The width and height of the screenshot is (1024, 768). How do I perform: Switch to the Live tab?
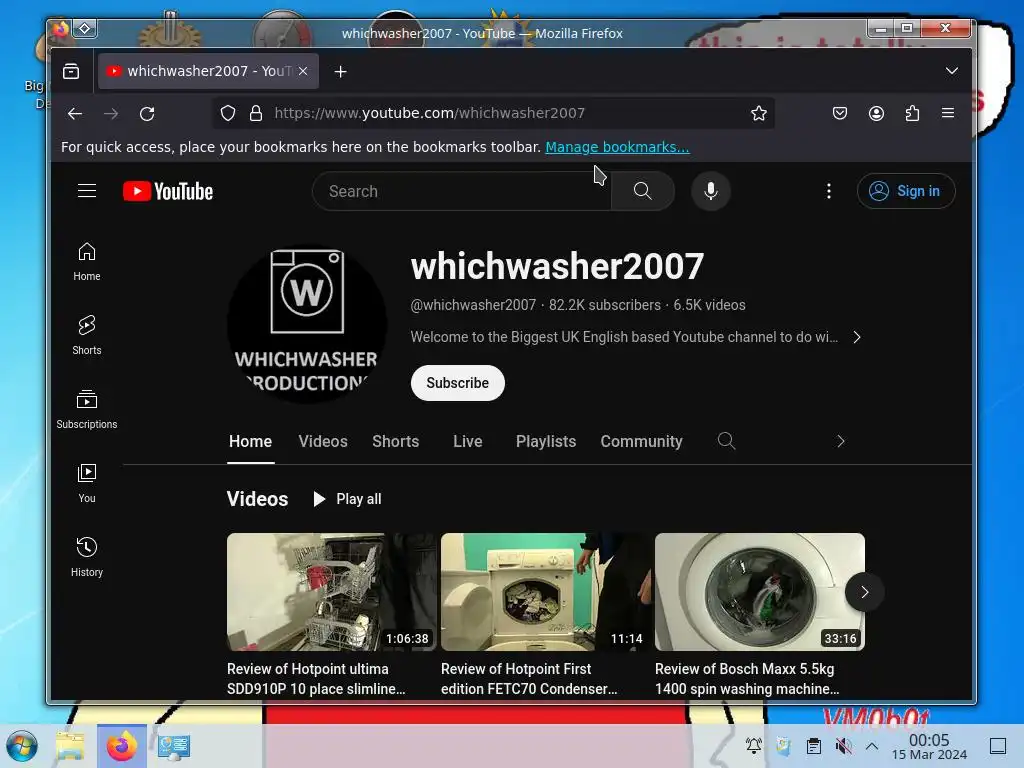(468, 441)
